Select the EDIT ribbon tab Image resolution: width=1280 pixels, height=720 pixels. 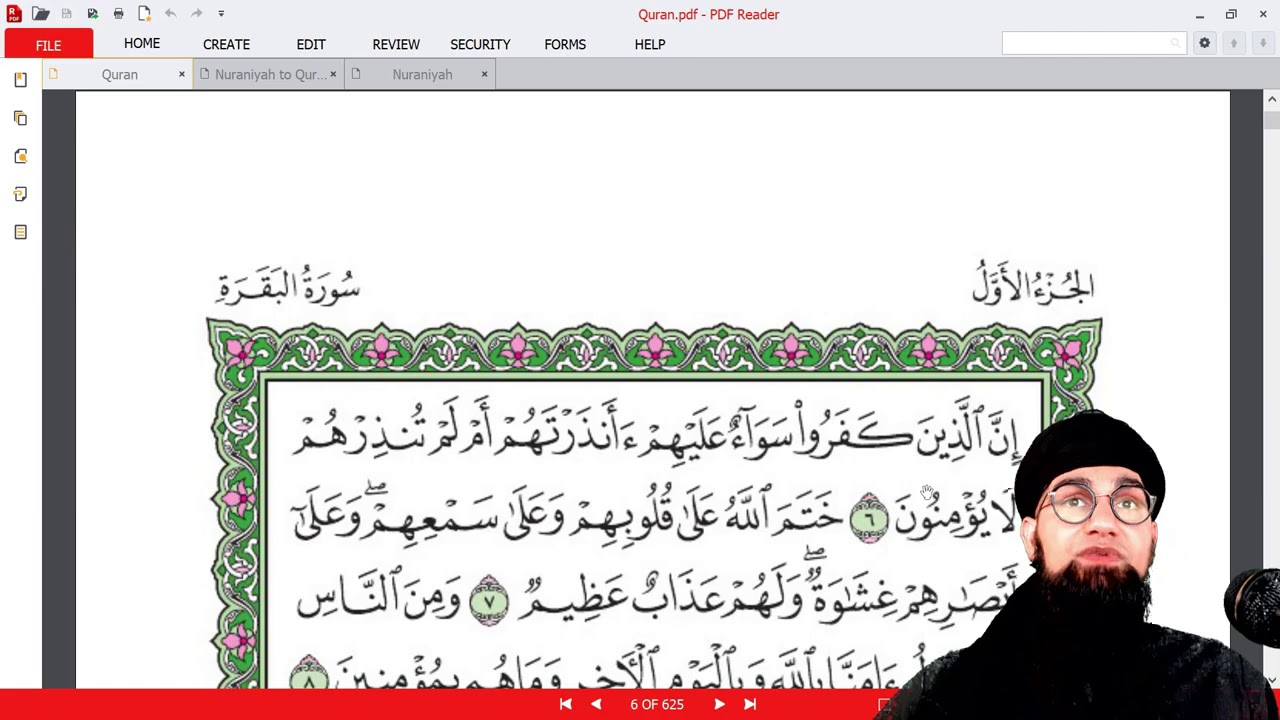[x=311, y=44]
